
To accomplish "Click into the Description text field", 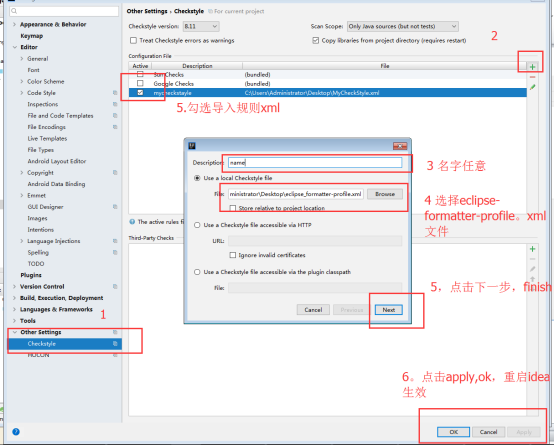I will pyautogui.click(x=315, y=163).
